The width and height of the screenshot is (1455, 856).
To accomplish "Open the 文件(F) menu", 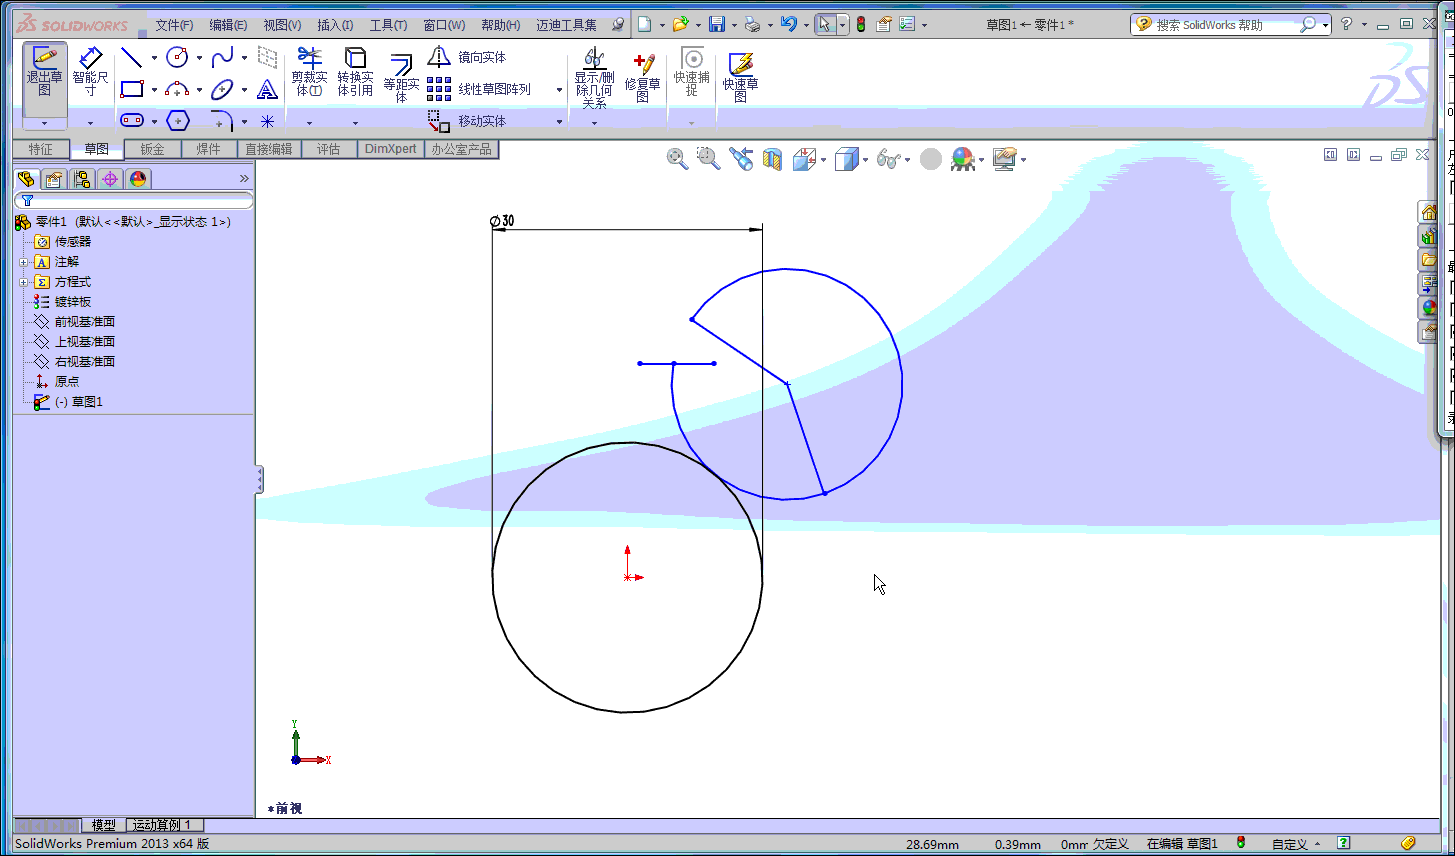I will click(174, 25).
